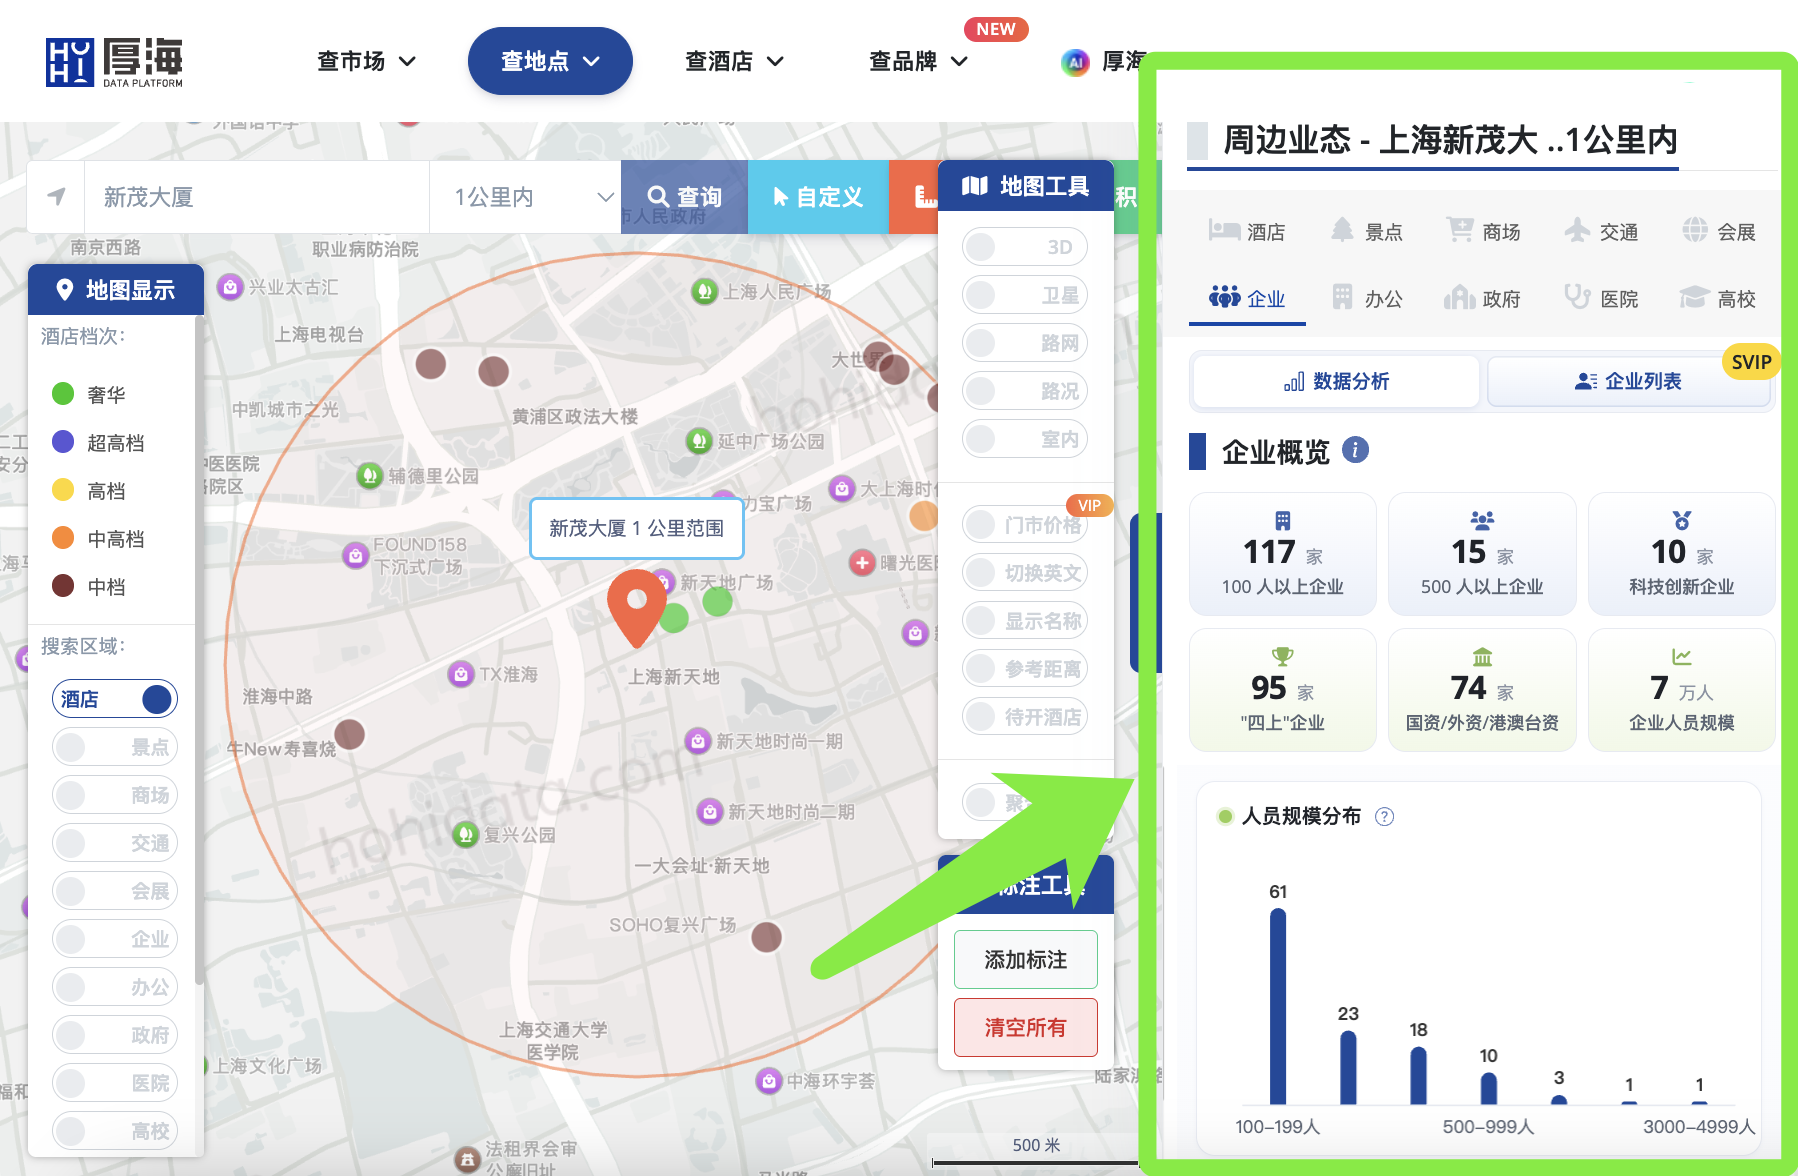This screenshot has height=1176, width=1798.
Task: Toggle the 景点 search area switch
Action: click(x=115, y=747)
